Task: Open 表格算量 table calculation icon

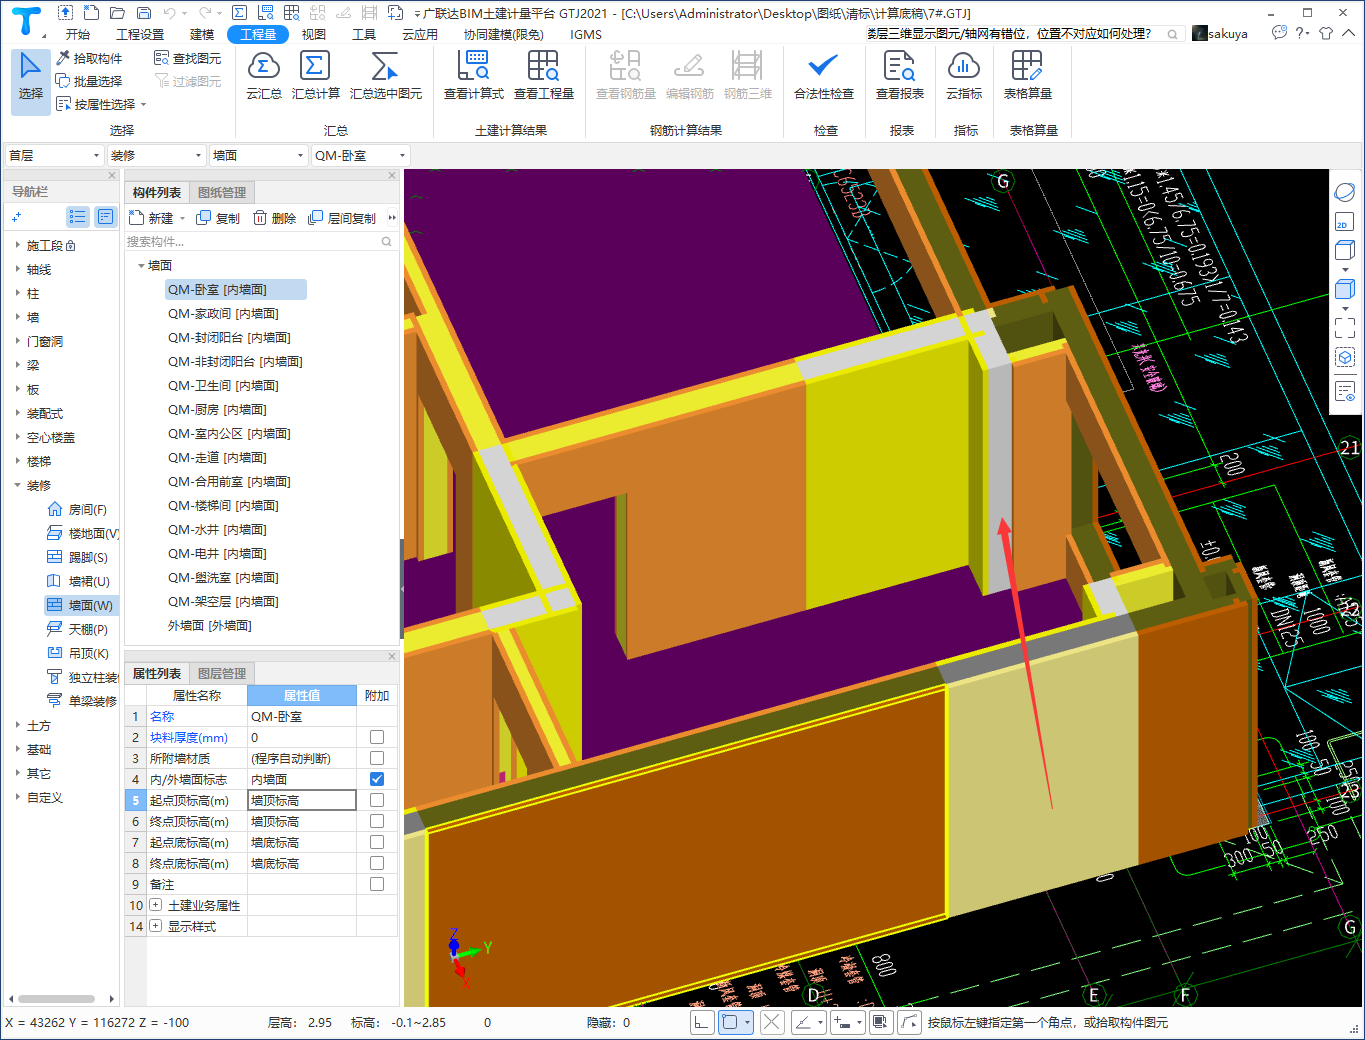Action: pyautogui.click(x=1027, y=76)
